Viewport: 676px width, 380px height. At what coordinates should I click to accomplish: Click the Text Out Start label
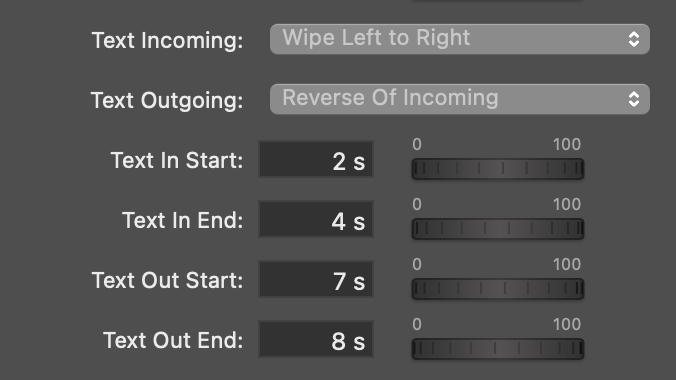(x=167, y=280)
